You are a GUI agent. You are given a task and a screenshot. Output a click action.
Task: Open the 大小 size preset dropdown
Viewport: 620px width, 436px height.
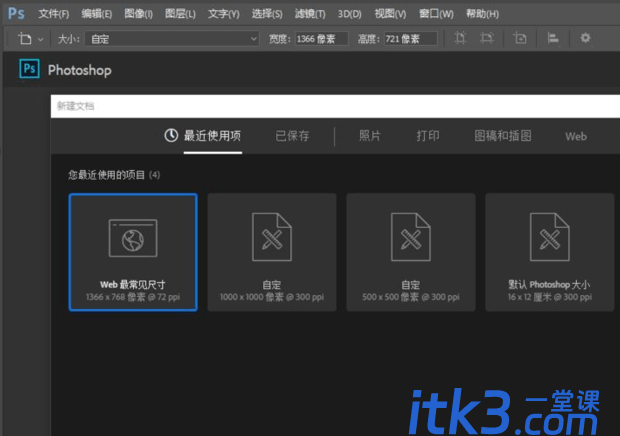point(172,39)
